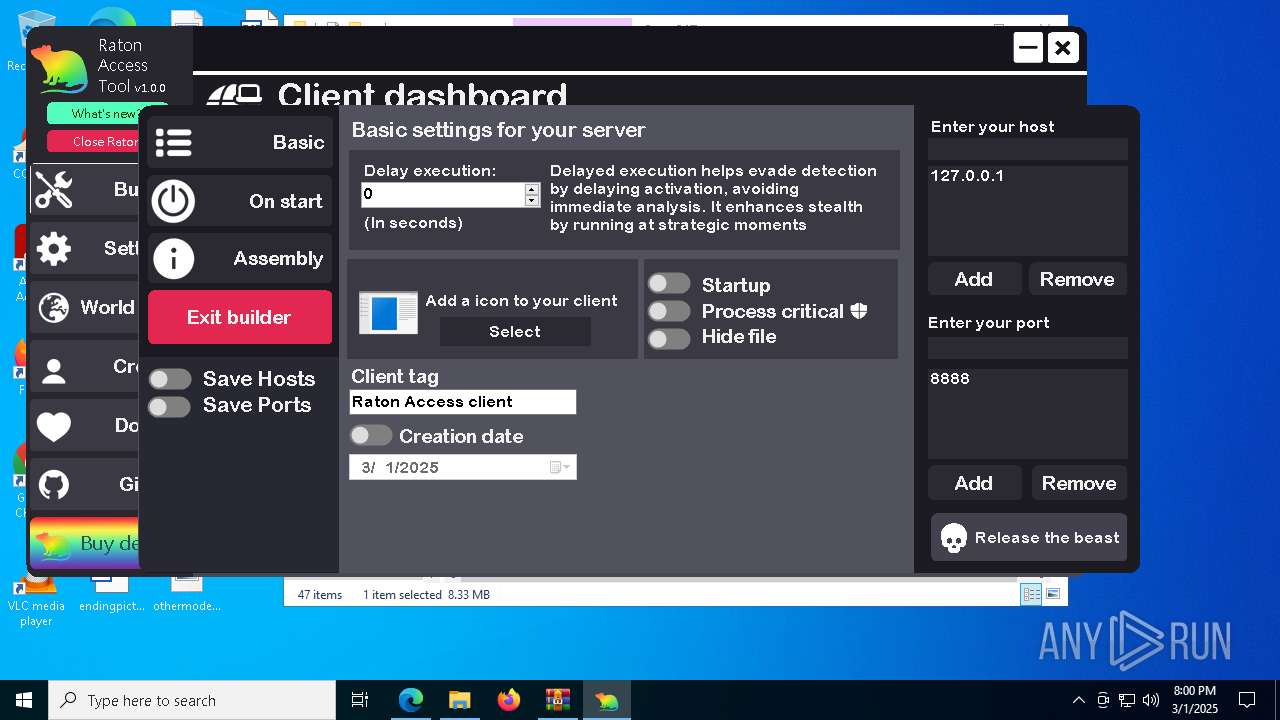1280x720 pixels.
Task: Select port 8888 in list
Action: click(950, 379)
